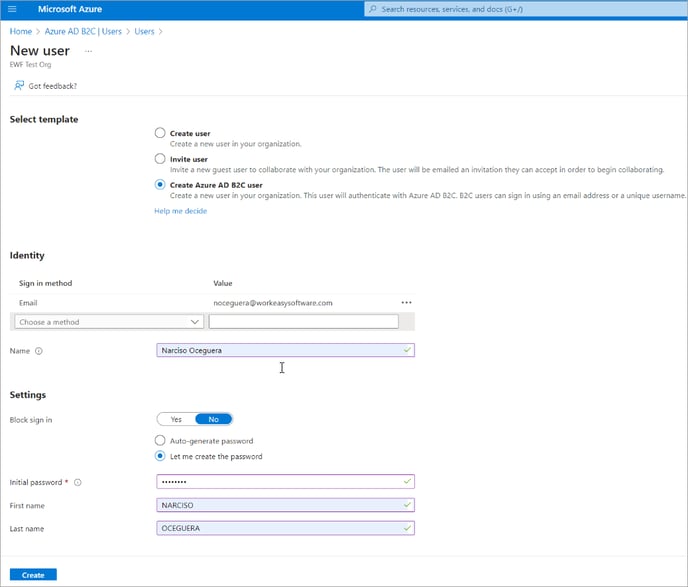Open the more options ellipsis beside New user
Image resolution: width=688 pixels, height=587 pixels.
tap(89, 51)
